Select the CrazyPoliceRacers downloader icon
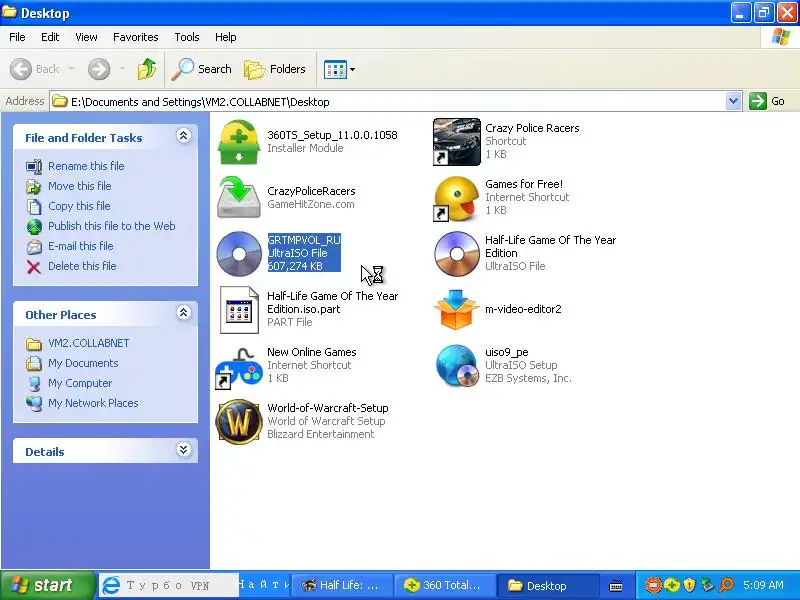The width and height of the screenshot is (800, 600). (239, 197)
